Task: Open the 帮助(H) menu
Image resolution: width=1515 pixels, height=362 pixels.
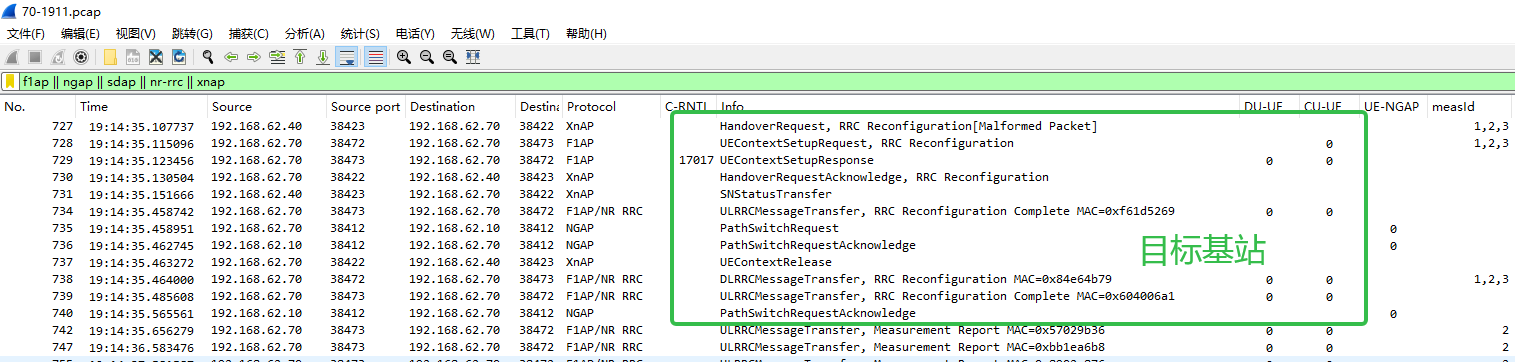Action: click(x=586, y=34)
